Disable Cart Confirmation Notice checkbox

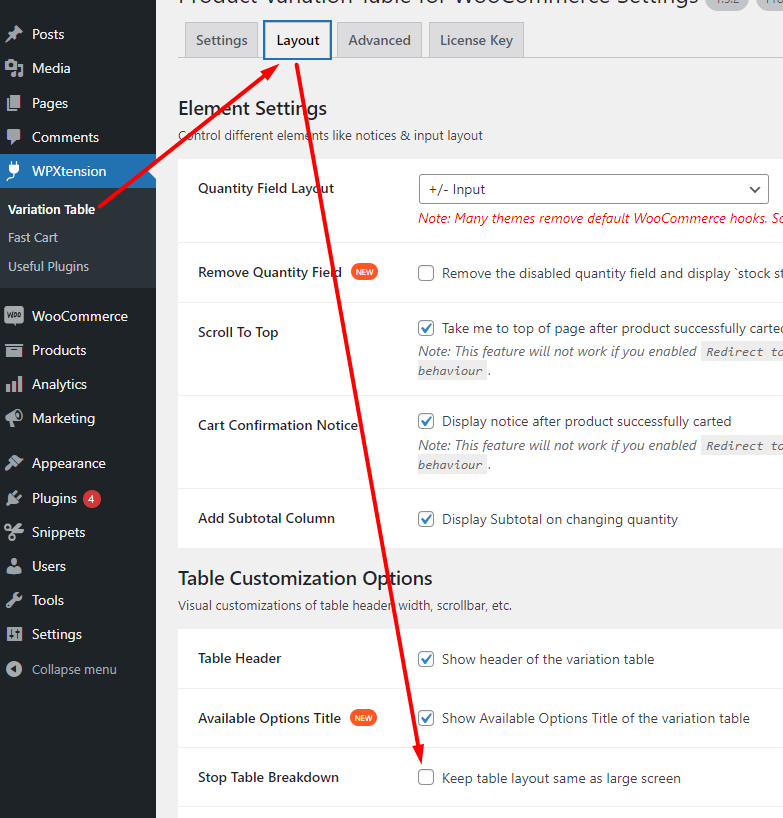[x=426, y=421]
